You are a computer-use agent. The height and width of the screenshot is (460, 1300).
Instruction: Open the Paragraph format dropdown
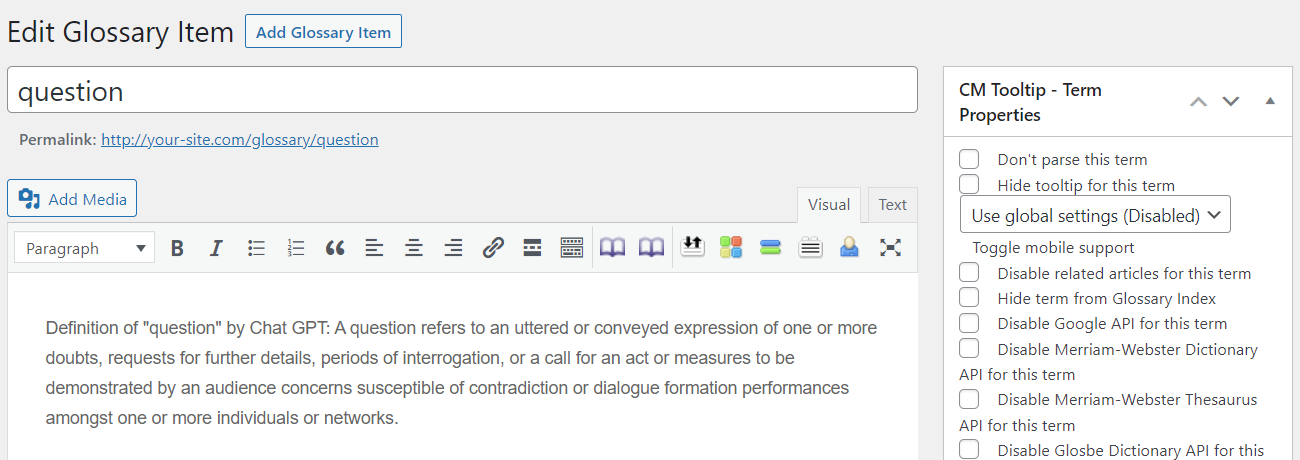(x=85, y=248)
